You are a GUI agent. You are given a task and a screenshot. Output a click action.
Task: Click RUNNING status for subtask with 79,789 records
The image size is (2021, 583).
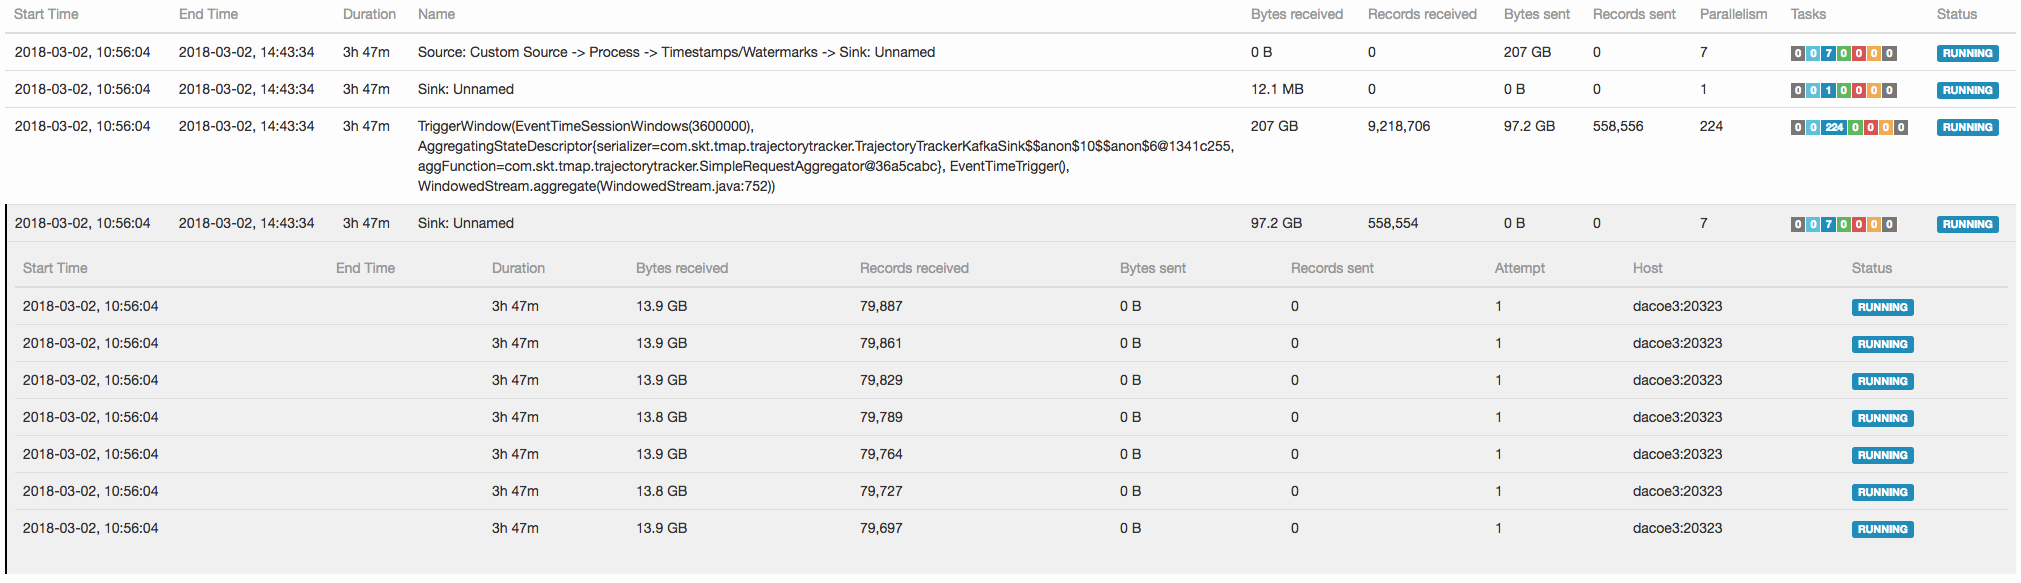[x=1881, y=418]
